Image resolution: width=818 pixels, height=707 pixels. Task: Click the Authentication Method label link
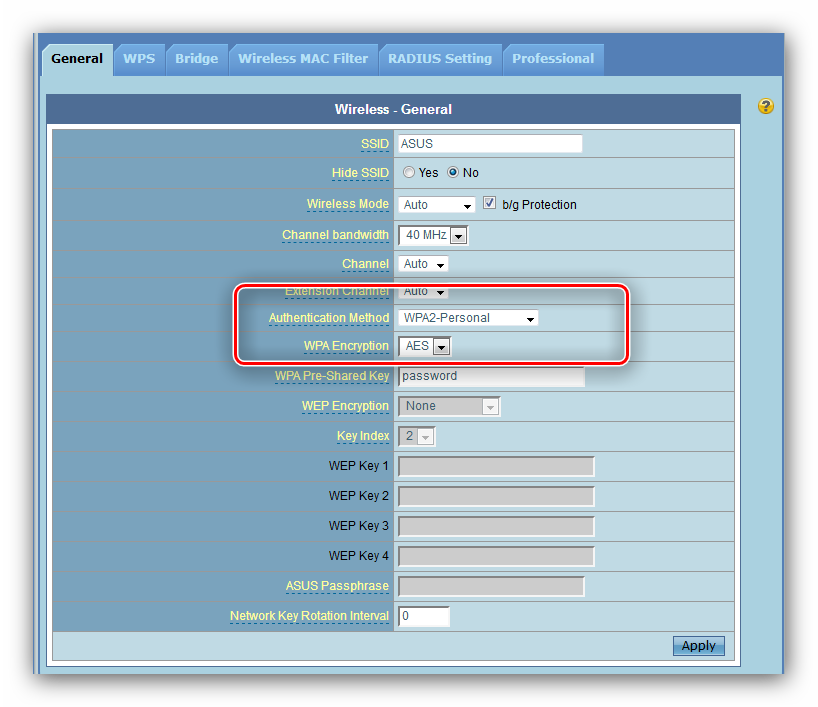[x=328, y=318]
